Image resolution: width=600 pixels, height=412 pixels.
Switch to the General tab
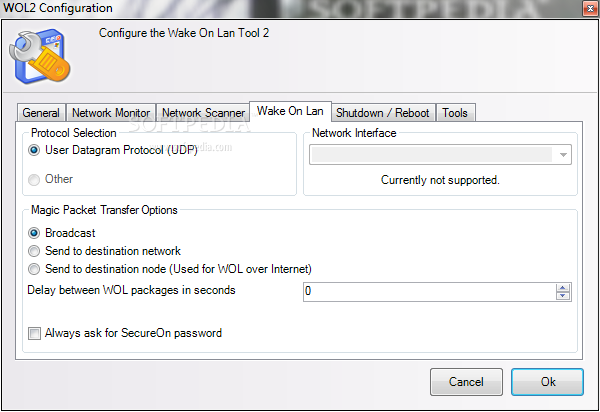41,113
